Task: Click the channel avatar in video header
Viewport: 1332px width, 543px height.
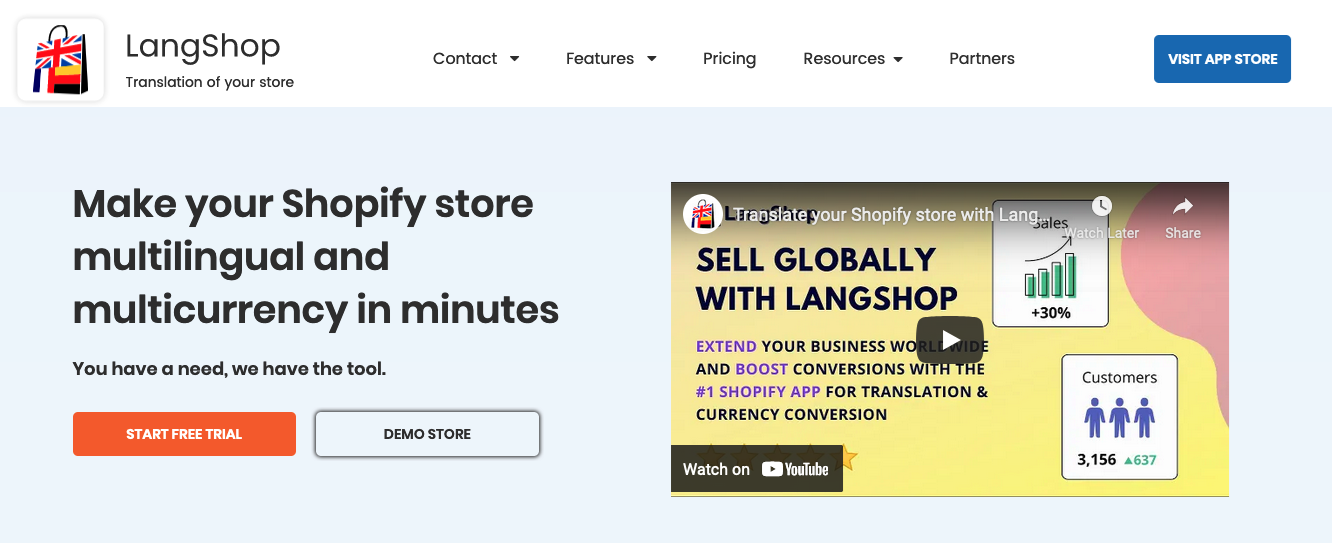Action: click(703, 214)
